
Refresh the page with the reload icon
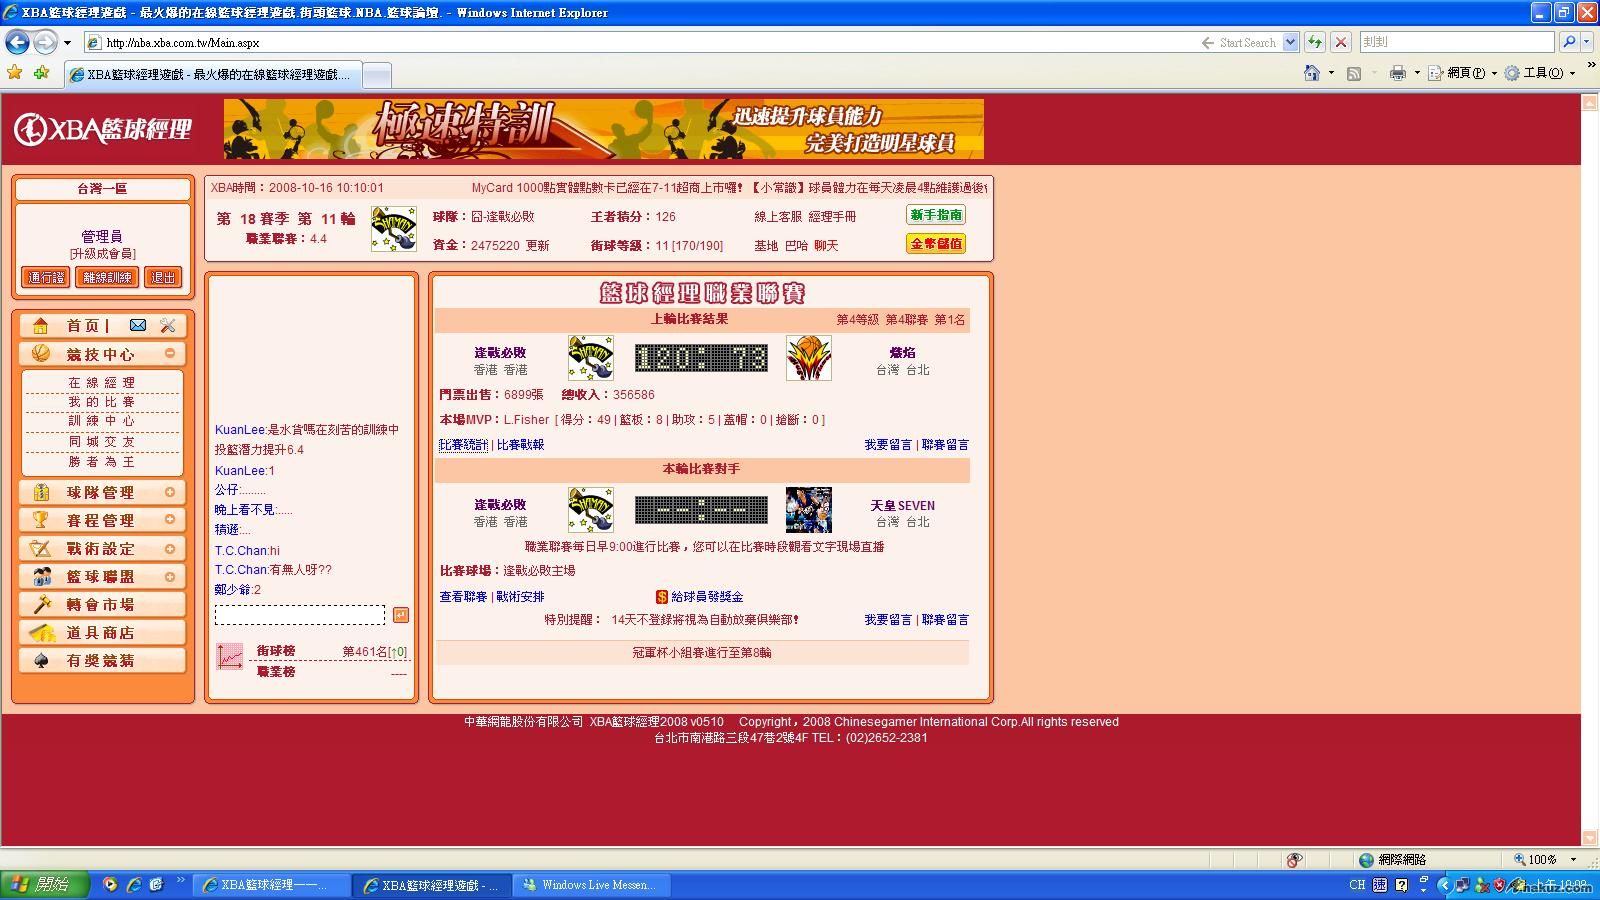pyautogui.click(x=1315, y=42)
